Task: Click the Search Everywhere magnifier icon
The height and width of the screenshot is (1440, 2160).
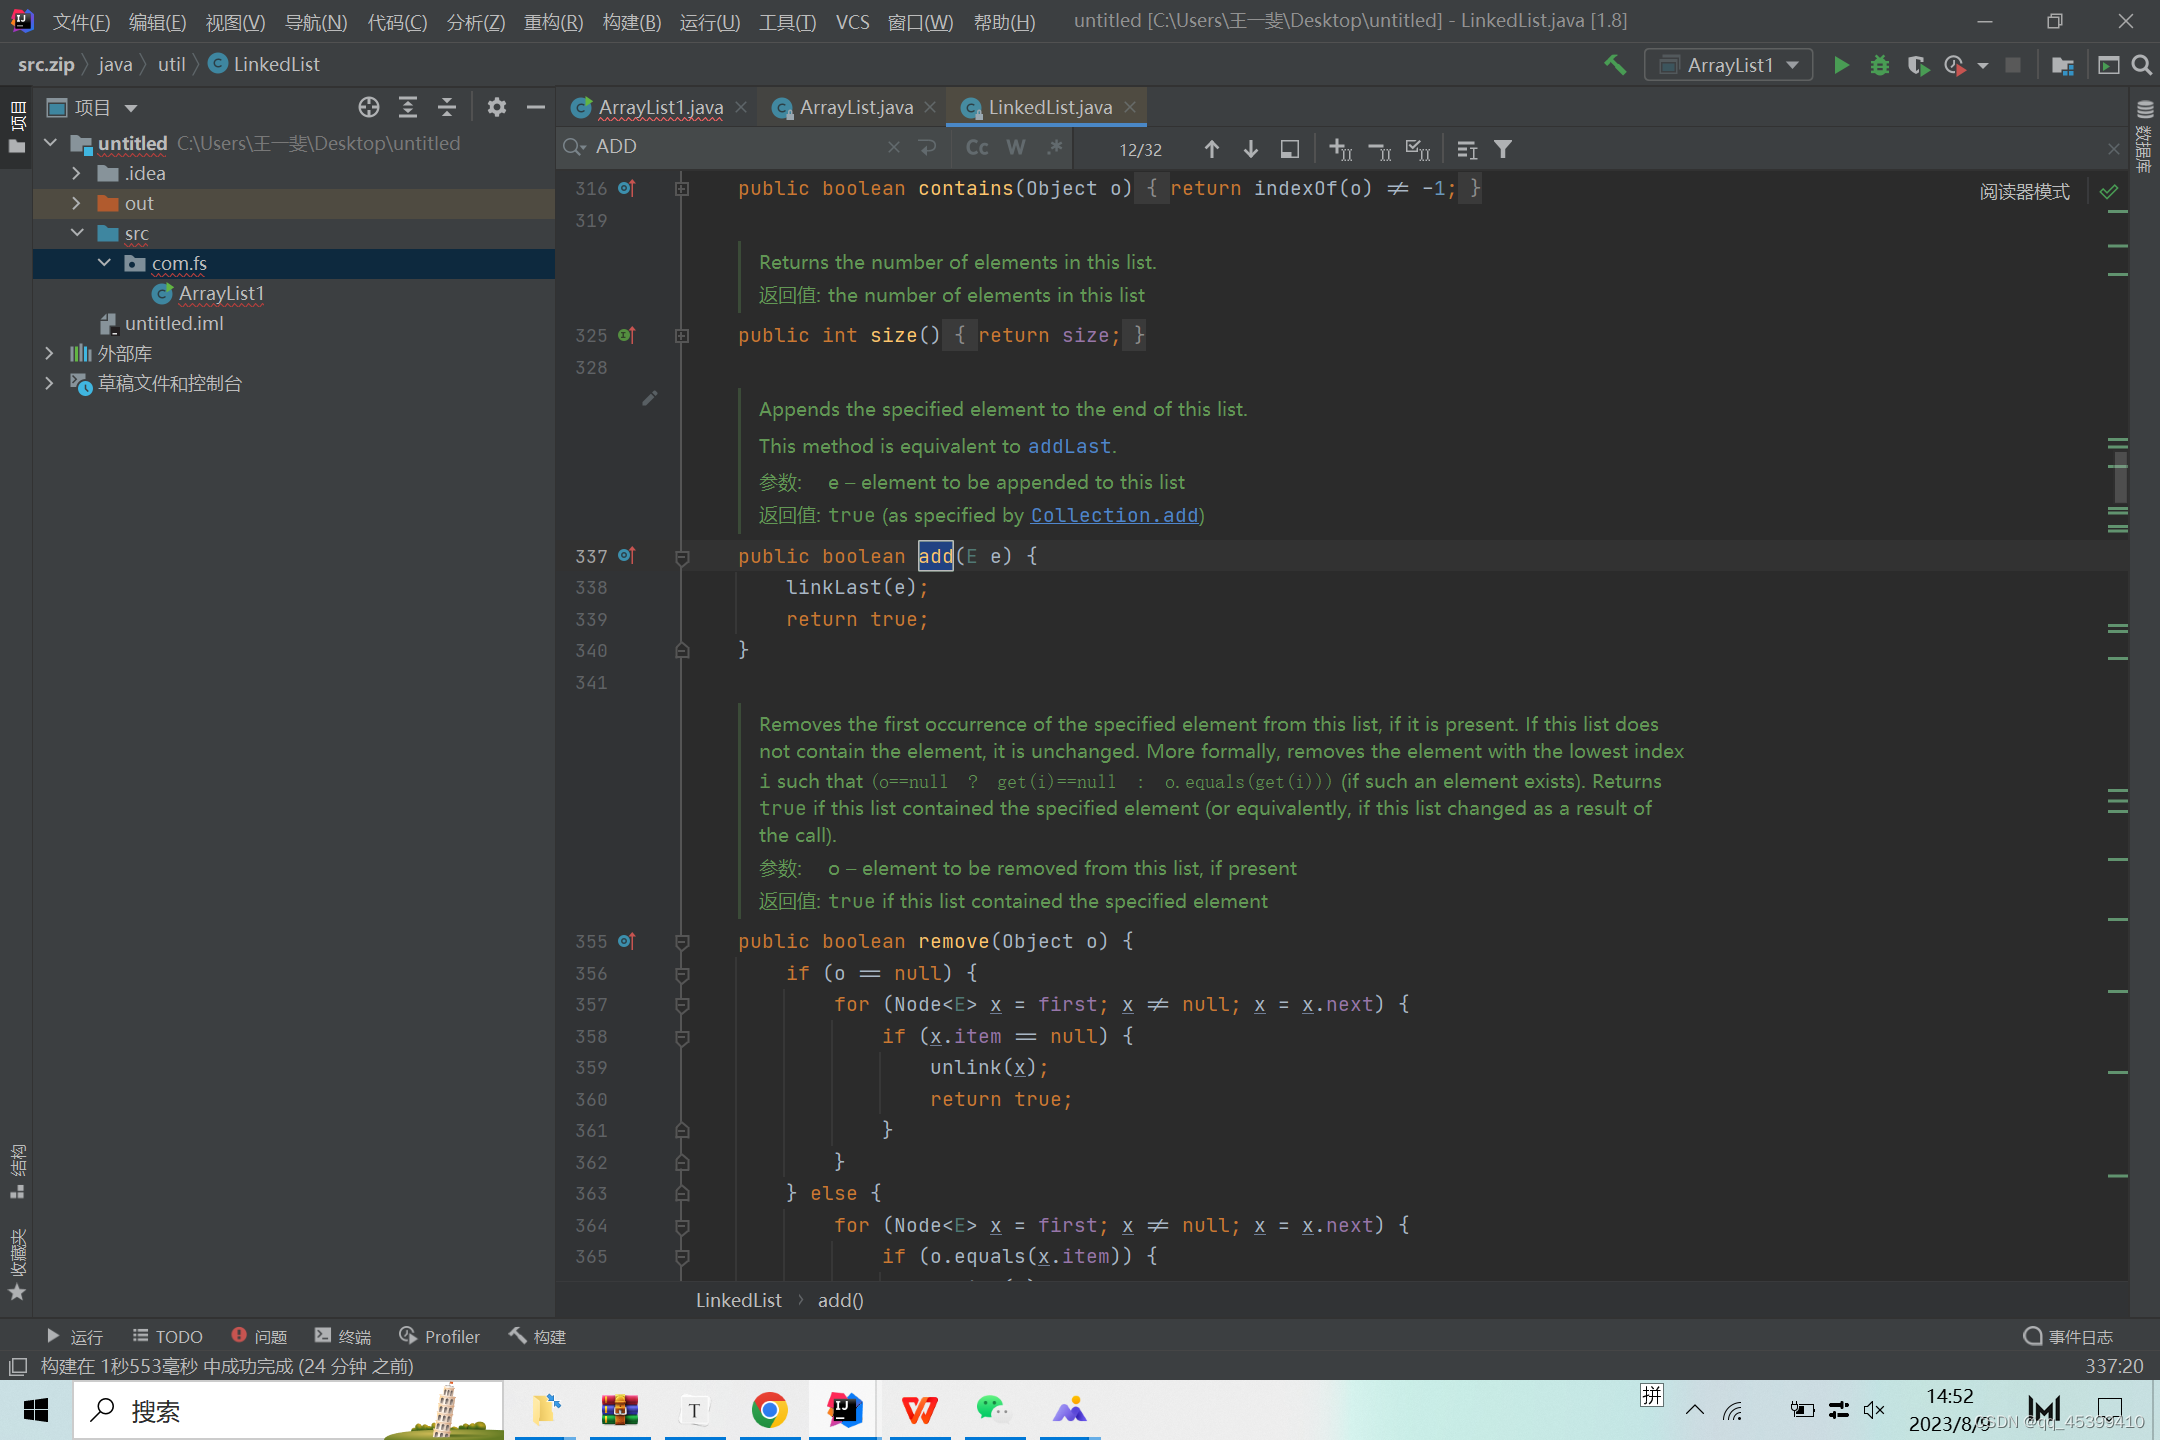Action: click(2141, 65)
